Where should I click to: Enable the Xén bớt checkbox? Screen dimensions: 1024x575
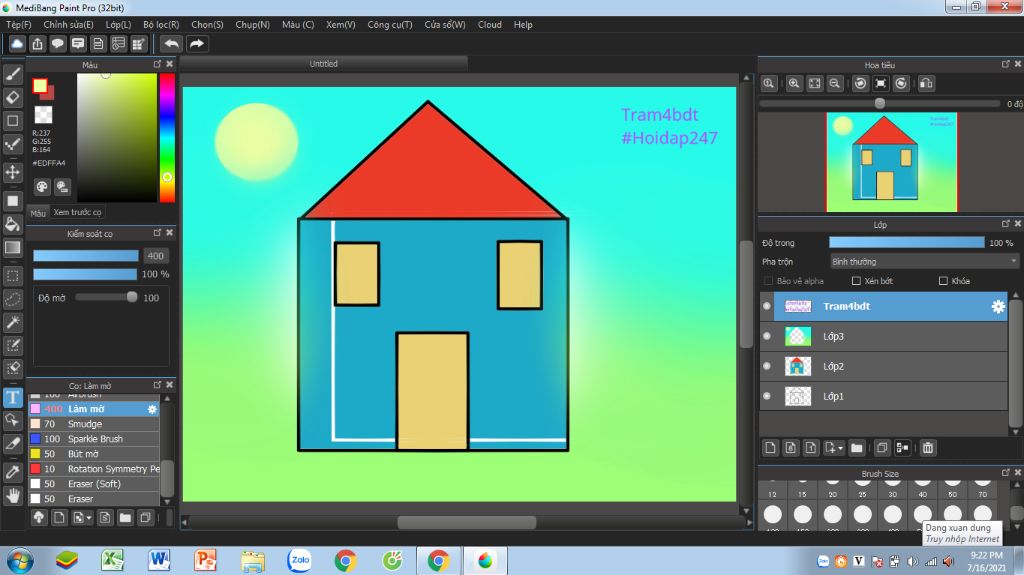coord(856,281)
